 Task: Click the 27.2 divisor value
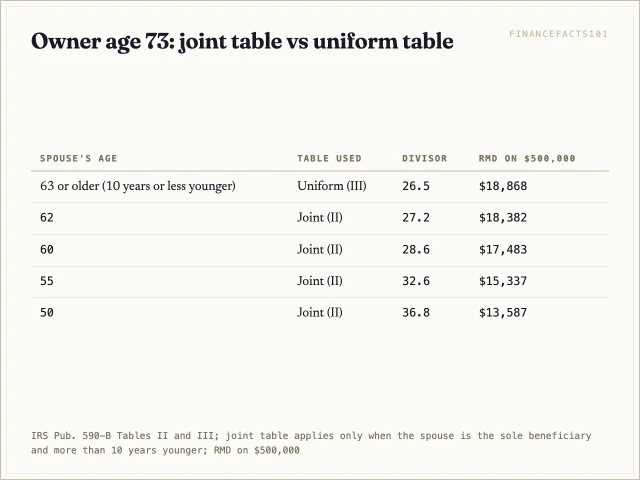coord(416,218)
